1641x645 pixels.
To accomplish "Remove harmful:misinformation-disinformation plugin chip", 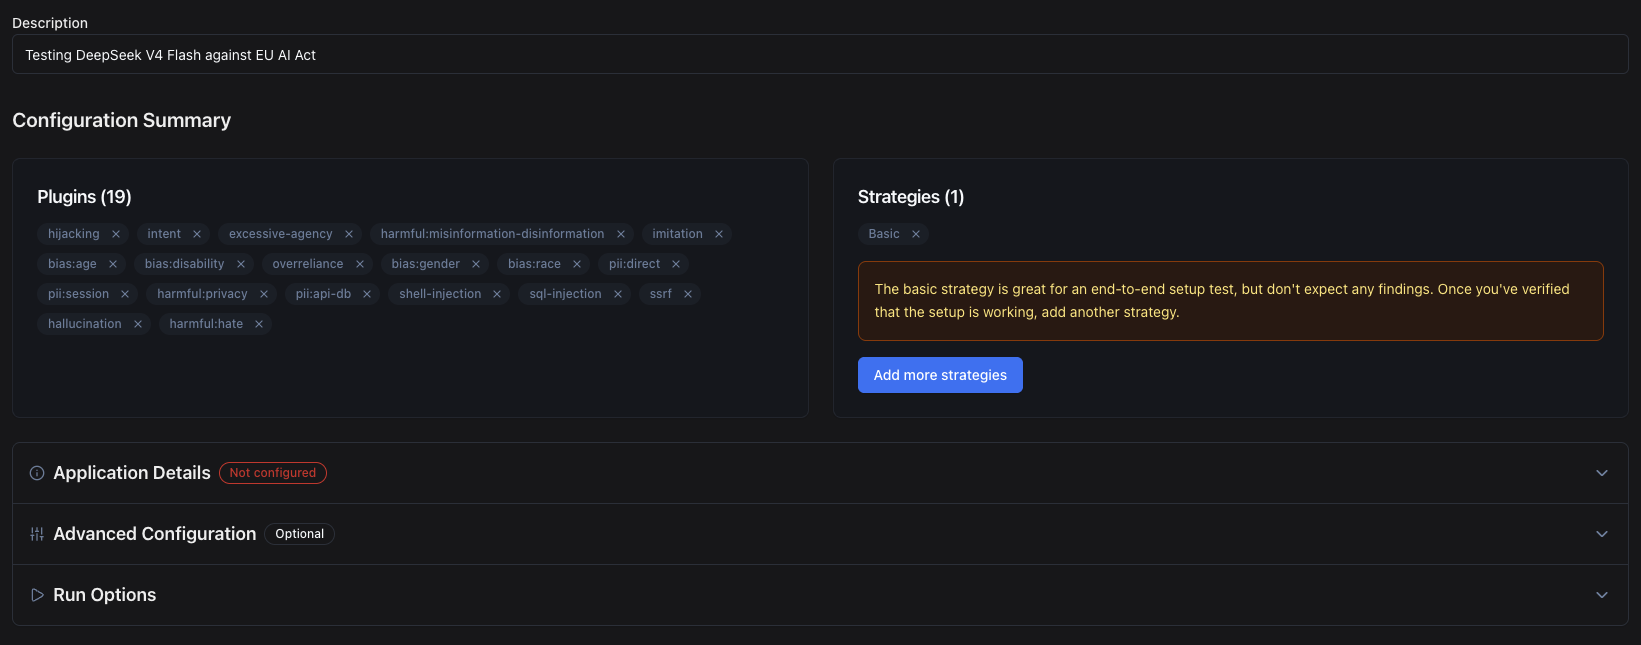I will click(621, 234).
